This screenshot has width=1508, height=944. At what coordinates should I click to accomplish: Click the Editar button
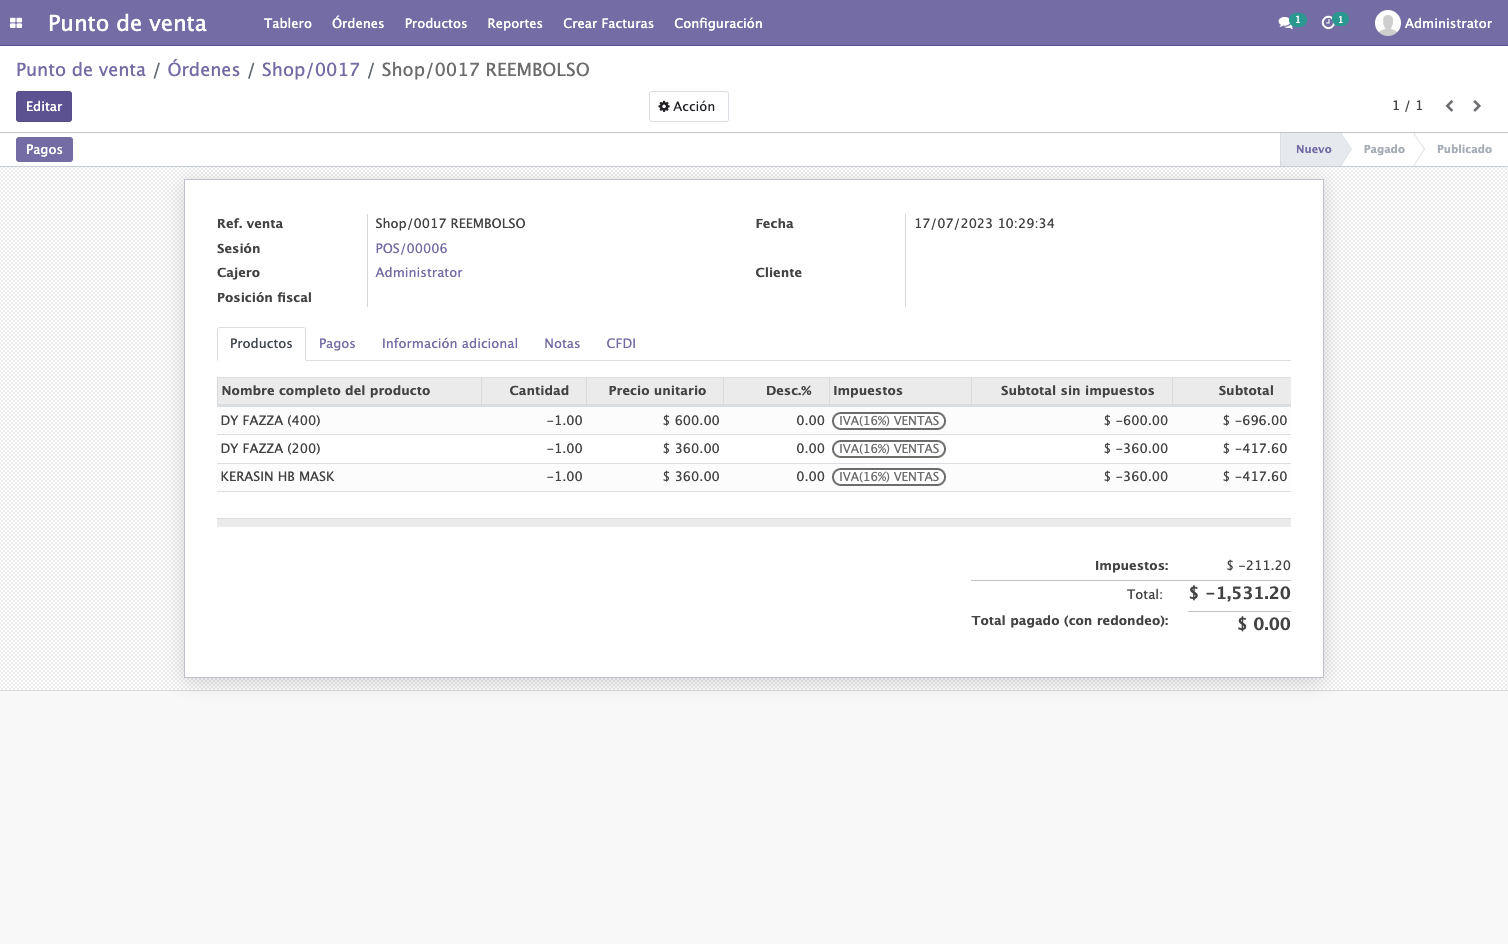tap(44, 106)
